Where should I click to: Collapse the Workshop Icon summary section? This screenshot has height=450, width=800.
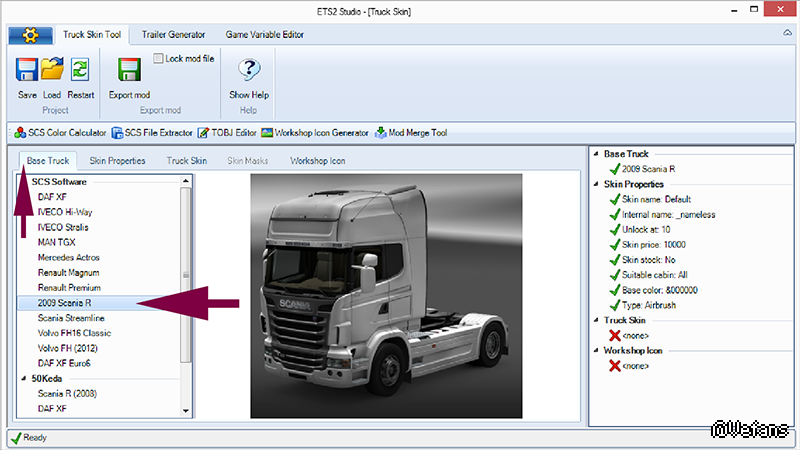[x=595, y=350]
